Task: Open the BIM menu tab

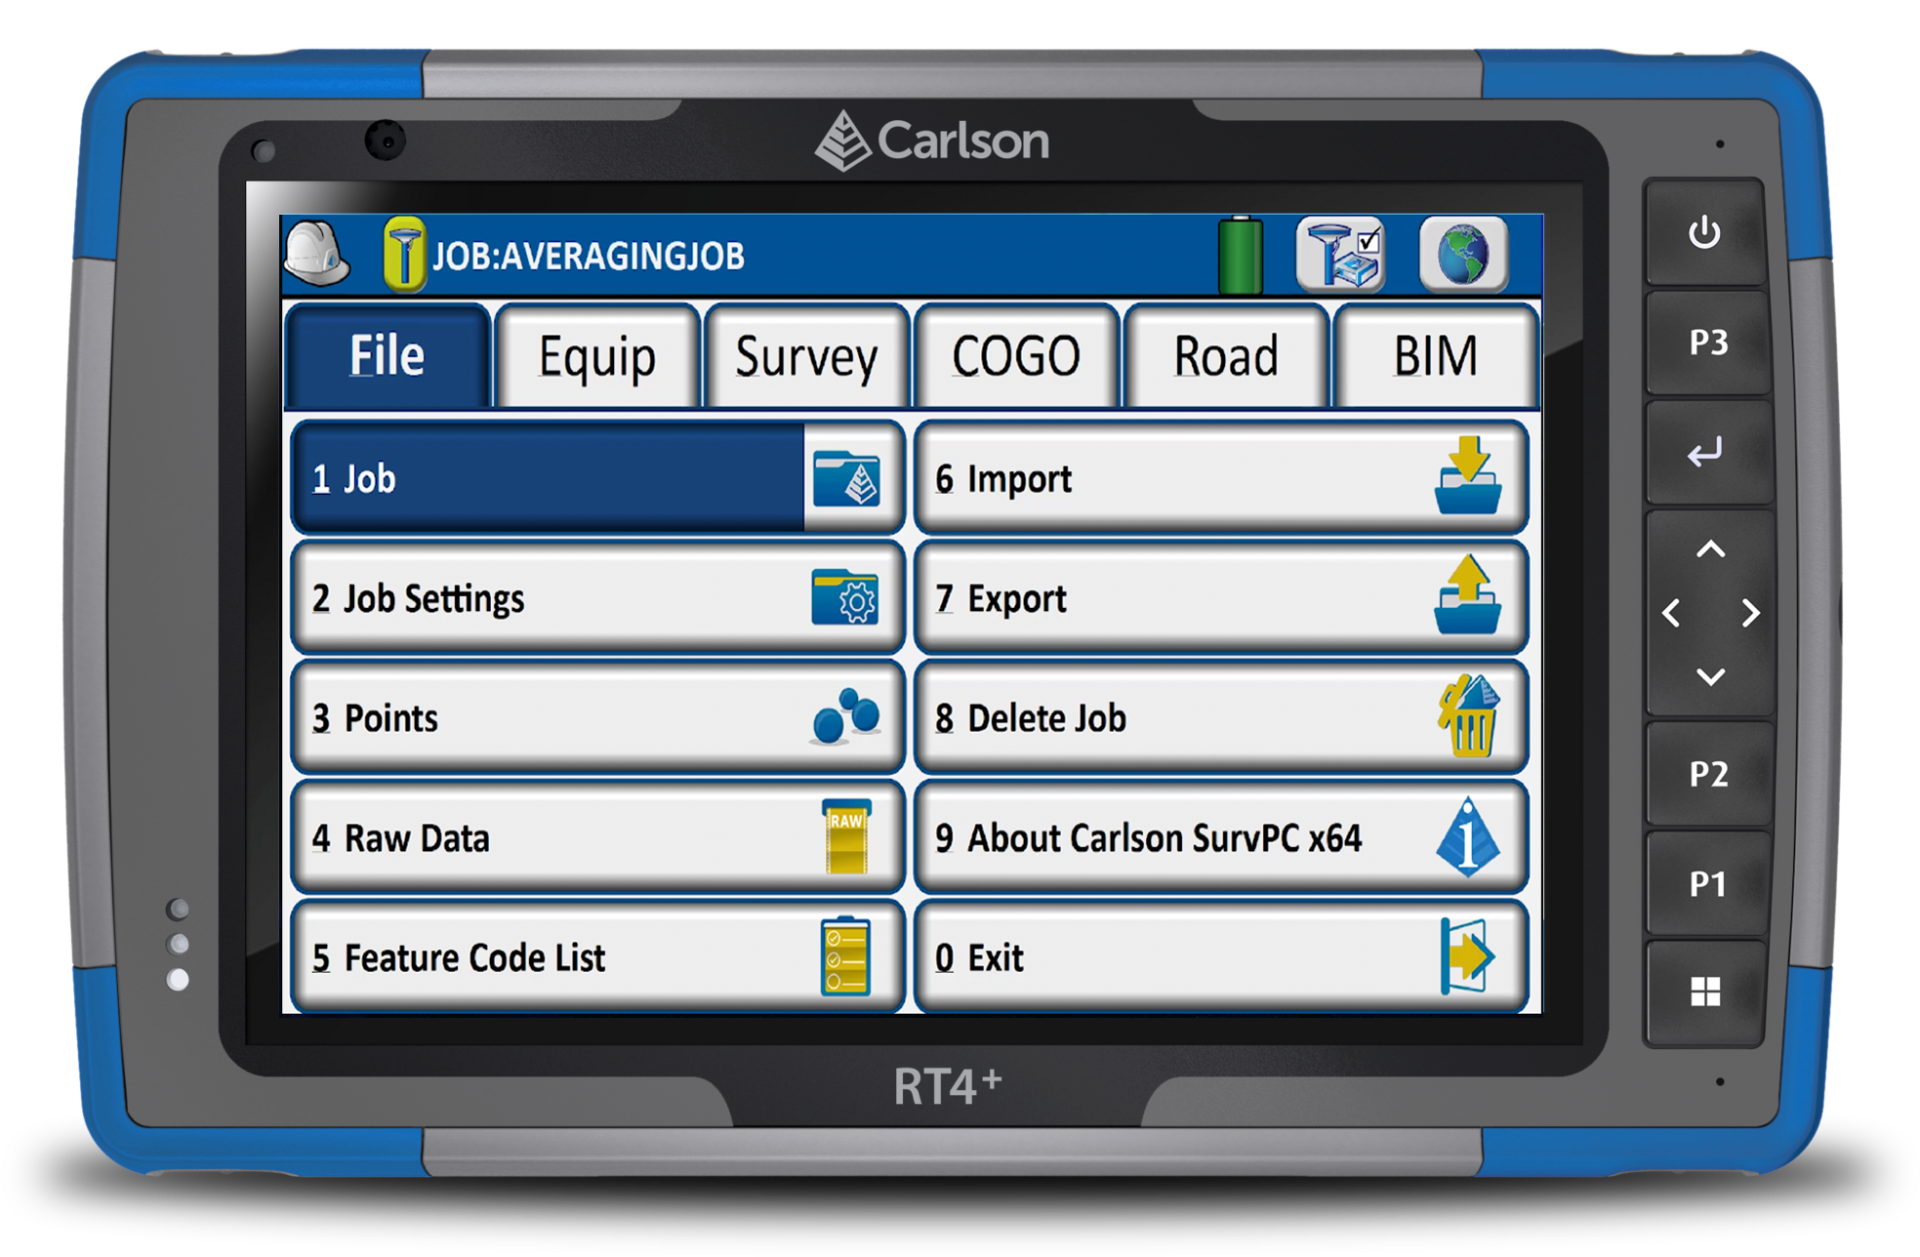Action: point(1437,357)
